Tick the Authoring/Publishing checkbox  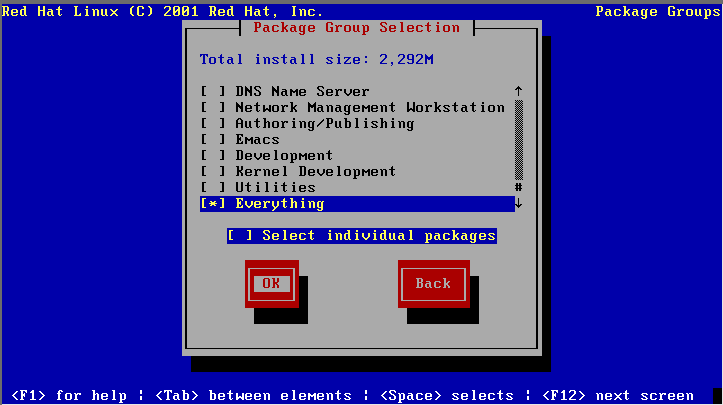[x=213, y=124]
